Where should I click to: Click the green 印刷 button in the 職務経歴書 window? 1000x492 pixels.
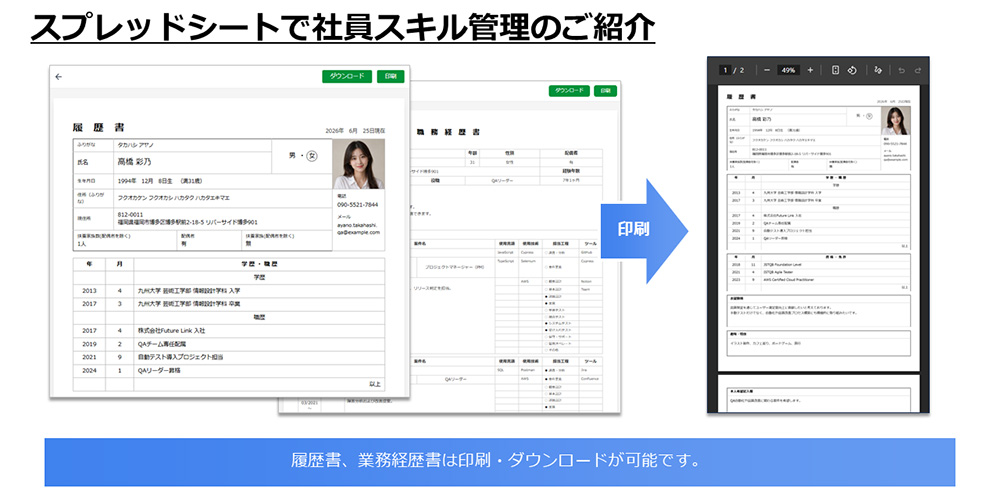pyautogui.click(x=606, y=91)
